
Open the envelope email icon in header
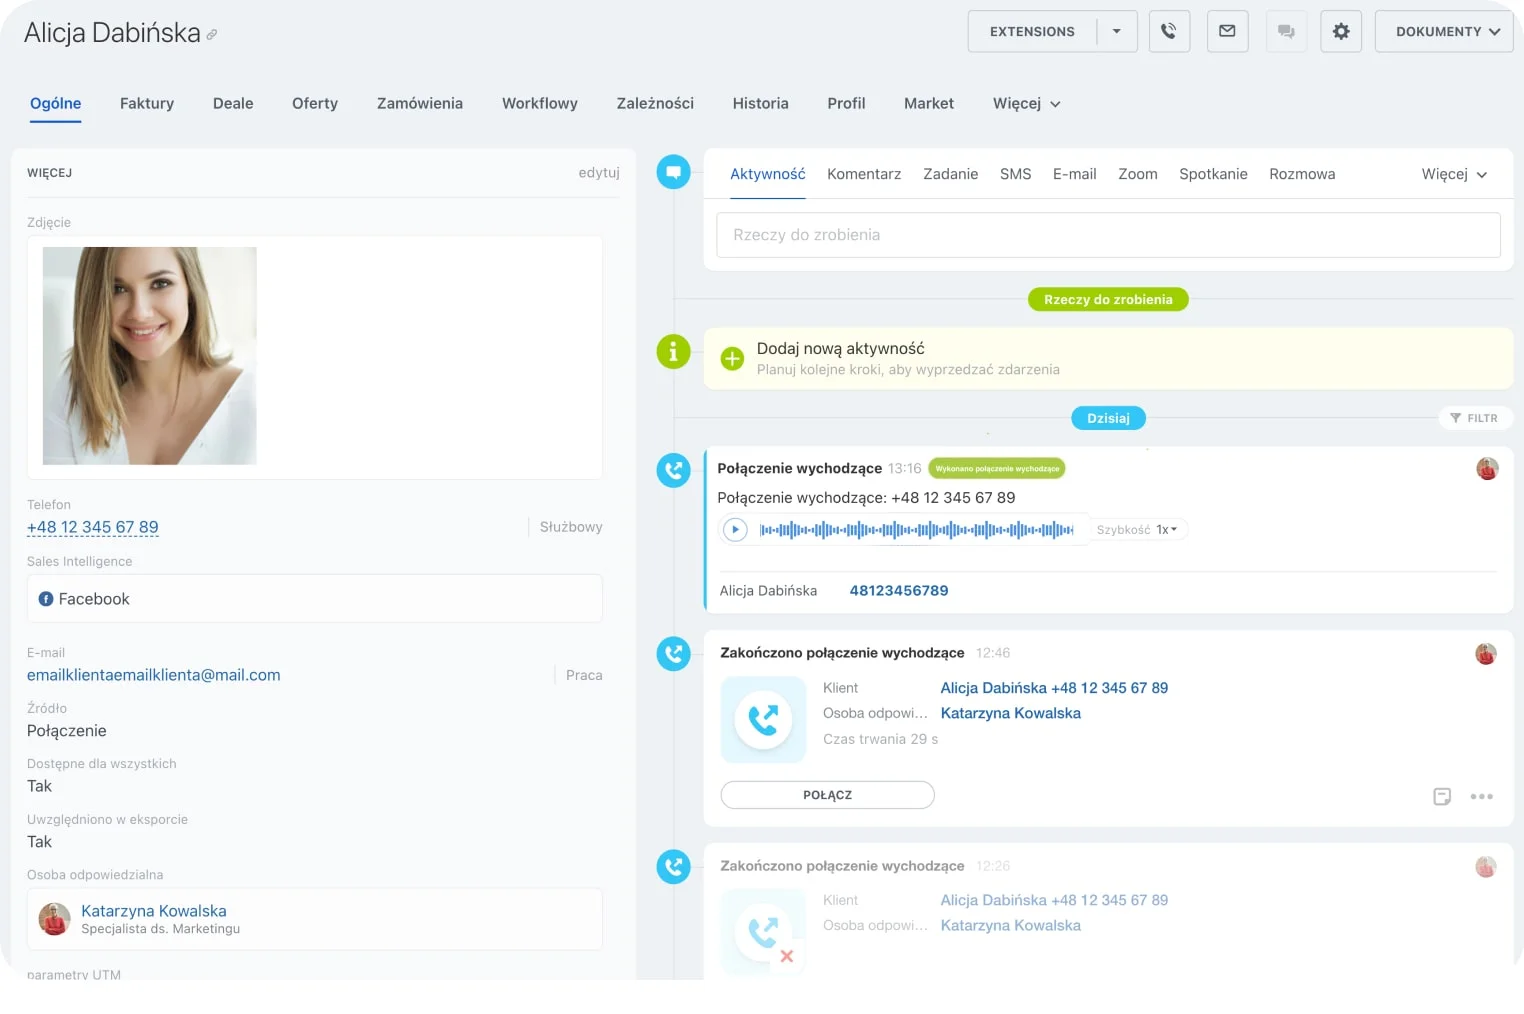point(1227,31)
